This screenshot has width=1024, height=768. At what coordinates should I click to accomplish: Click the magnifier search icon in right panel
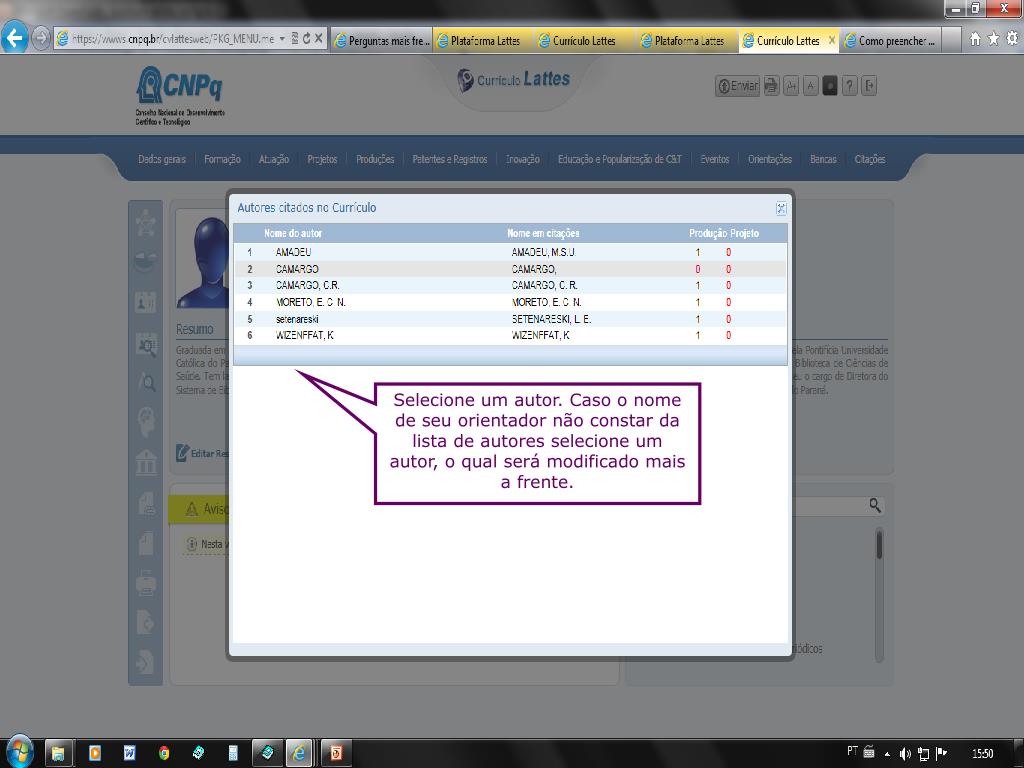point(875,505)
